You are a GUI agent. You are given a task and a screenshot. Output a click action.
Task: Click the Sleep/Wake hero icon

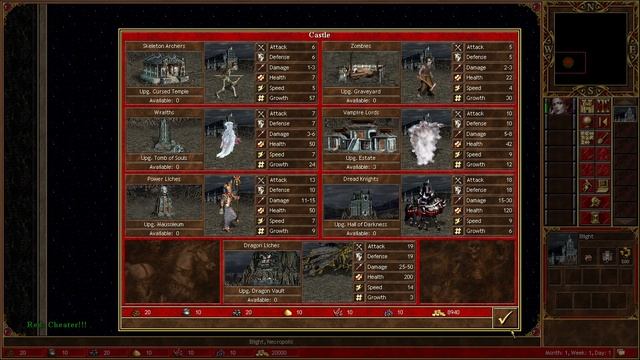click(x=603, y=122)
